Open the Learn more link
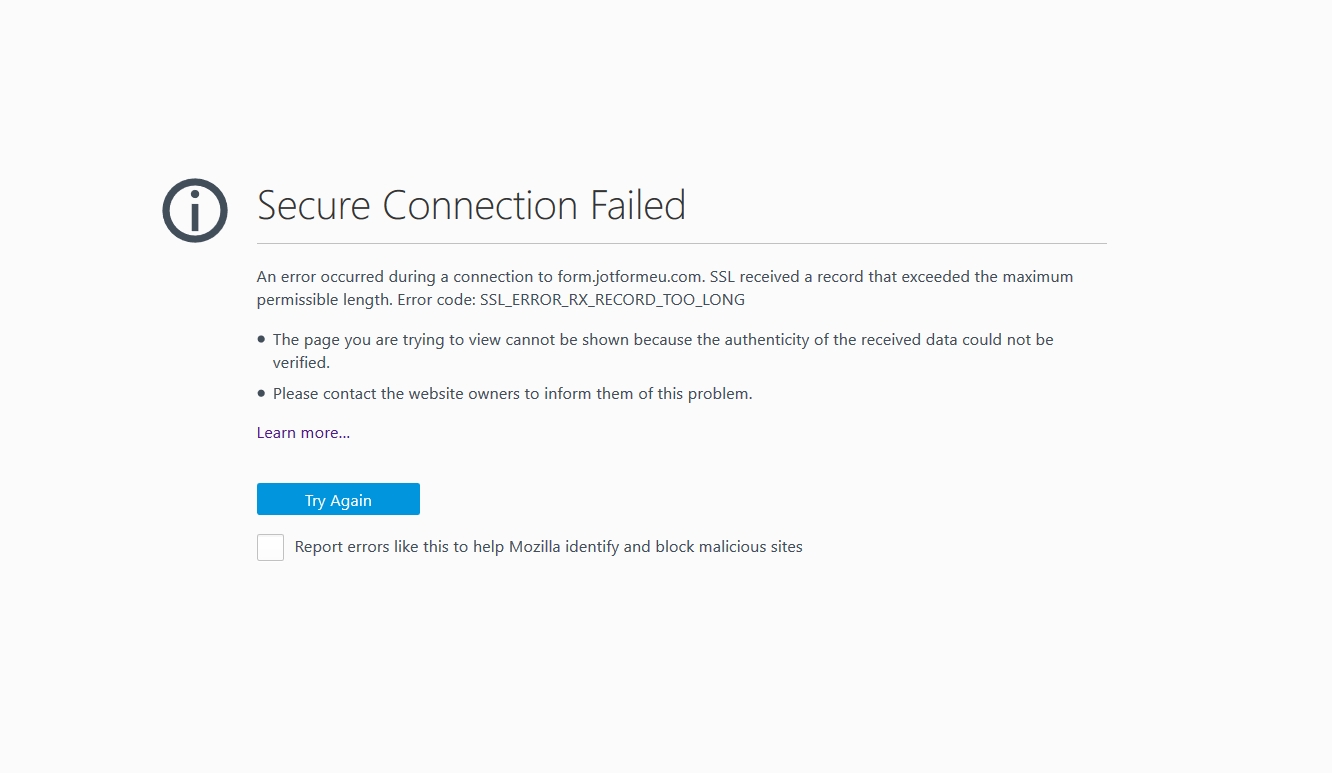Viewport: 1332px width, 773px height. pyautogui.click(x=303, y=433)
